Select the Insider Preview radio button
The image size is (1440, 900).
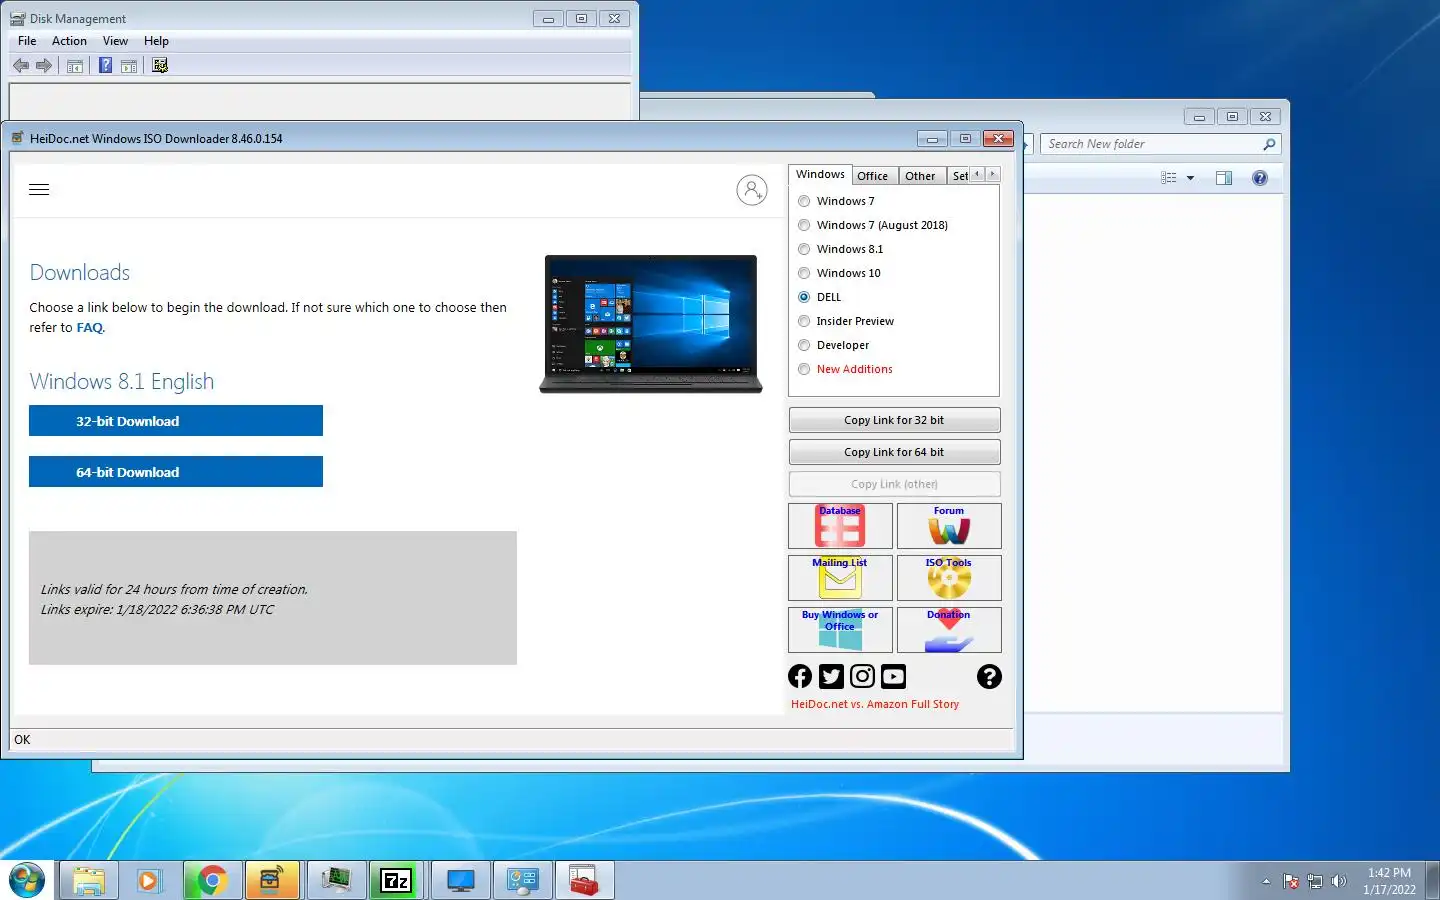(x=804, y=321)
